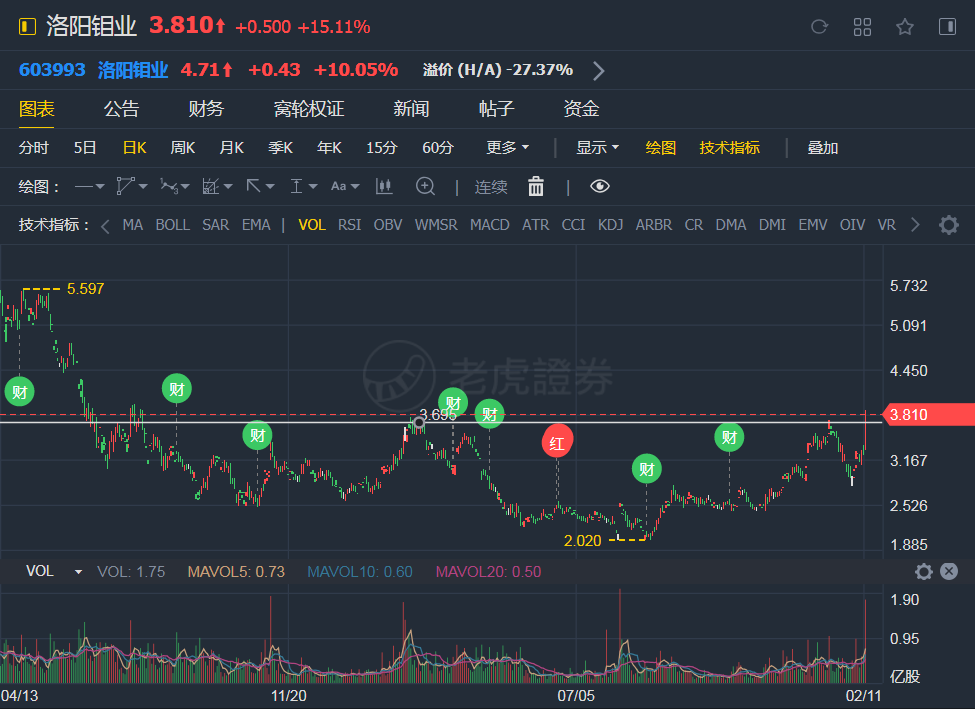Select the arrow drawing tool
This screenshot has width=975, height=709.
click(x=253, y=186)
